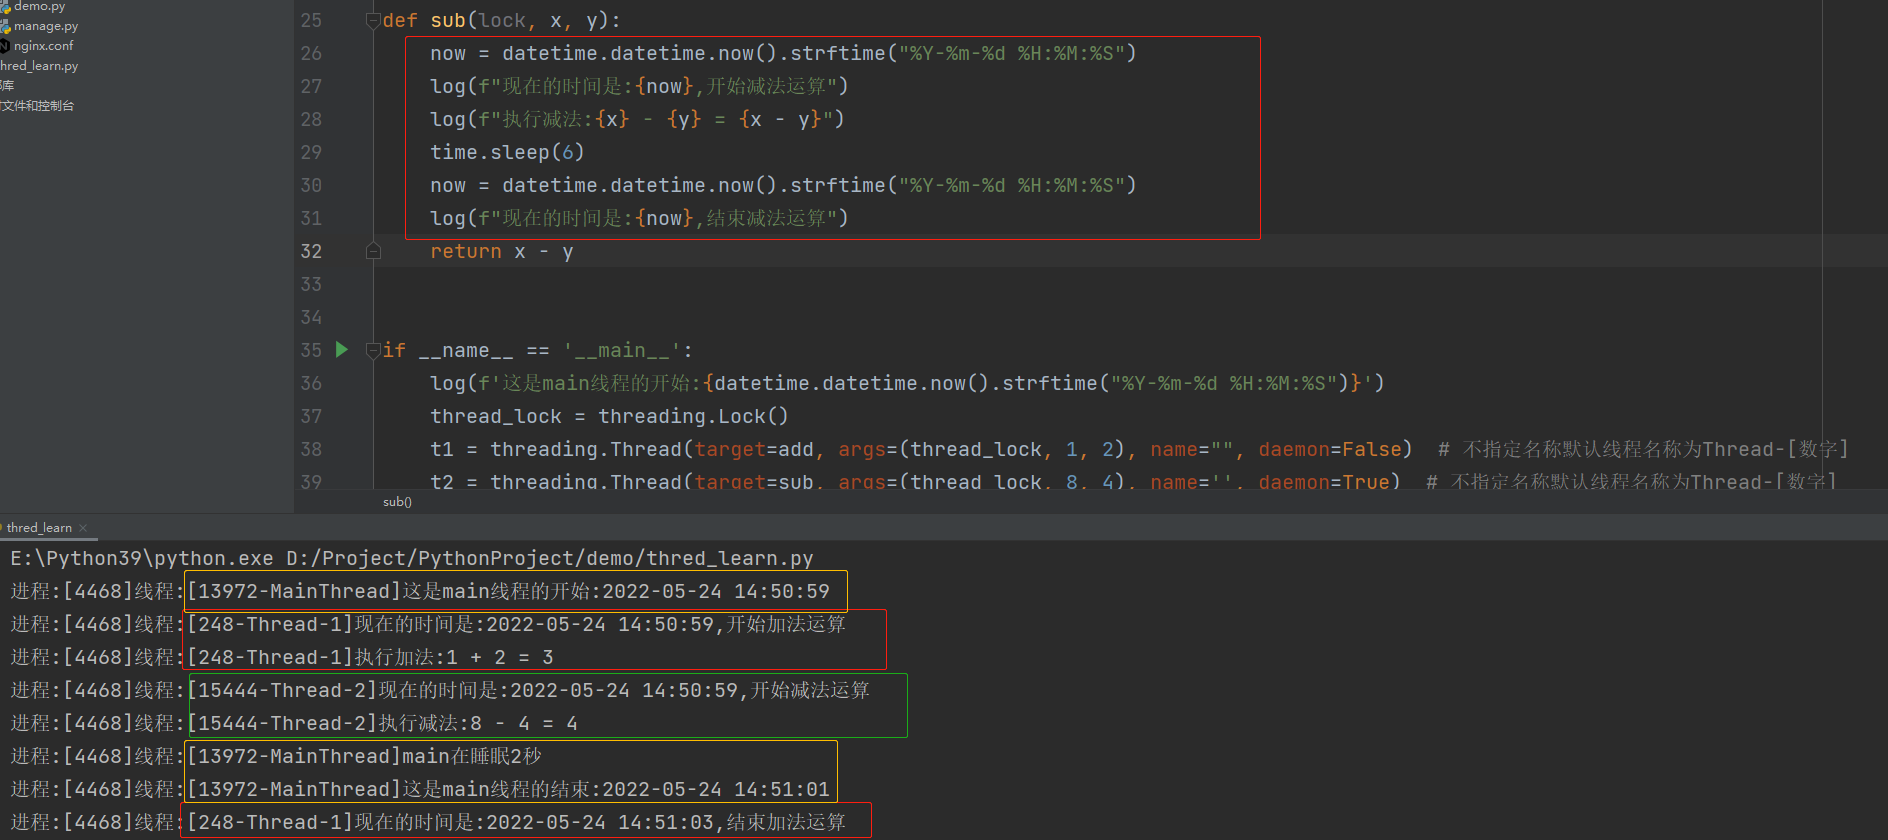The image size is (1888, 840).
Task: Open nginx.conf in the project tree
Action: click(x=43, y=46)
